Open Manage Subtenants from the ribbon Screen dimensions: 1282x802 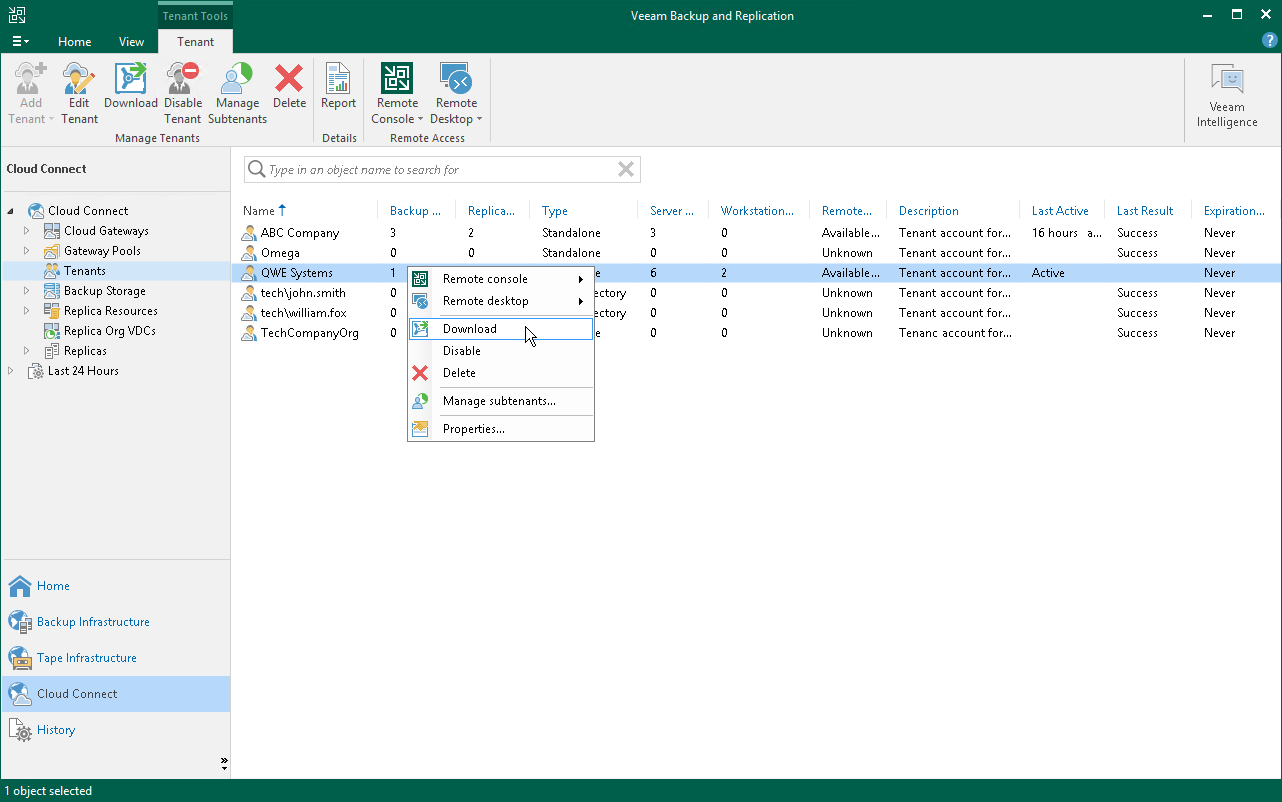[x=237, y=92]
